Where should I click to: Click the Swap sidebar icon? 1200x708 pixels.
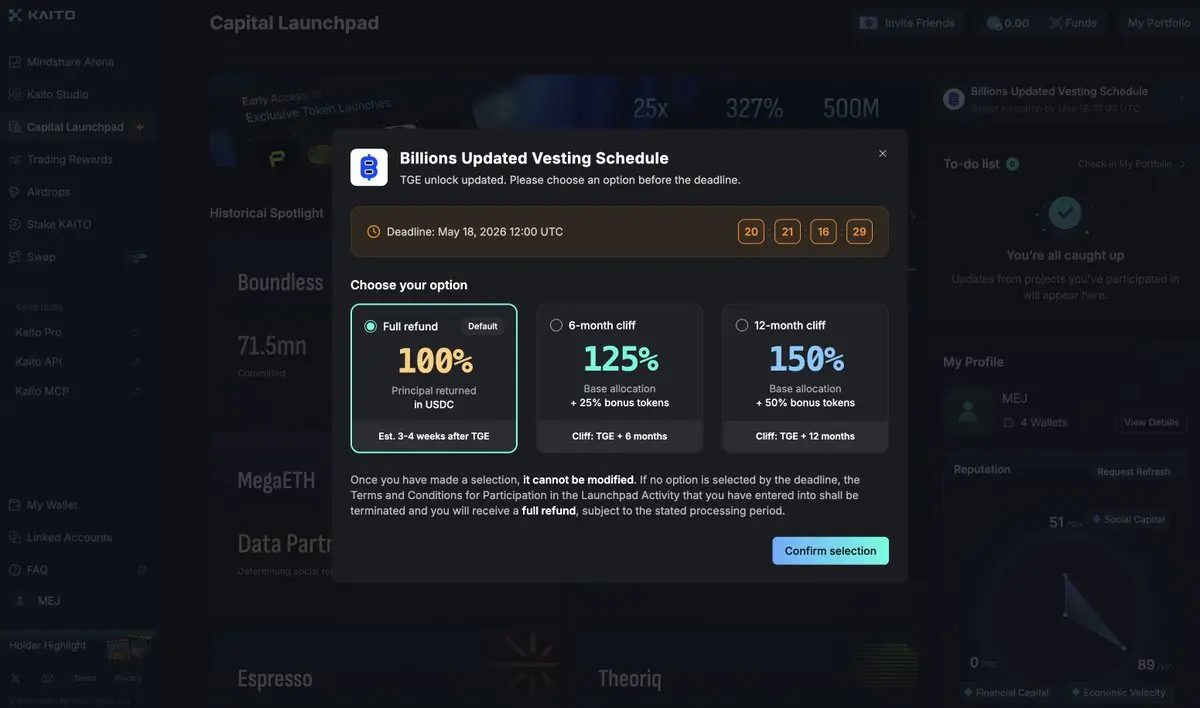[15, 257]
